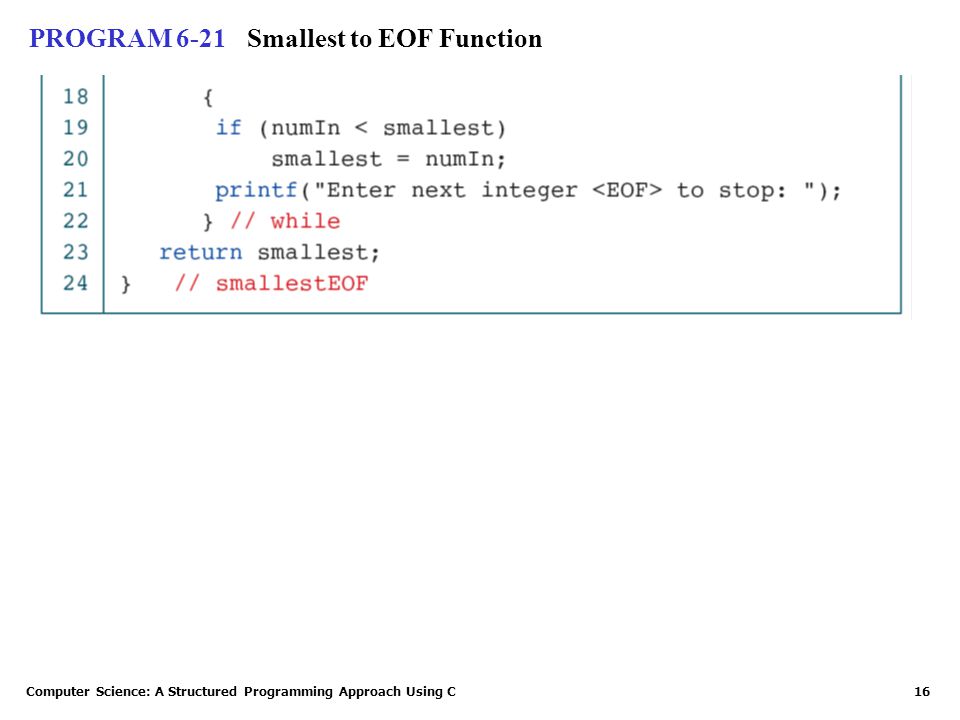
Task: Click the '// while' comment
Action: (x=285, y=221)
